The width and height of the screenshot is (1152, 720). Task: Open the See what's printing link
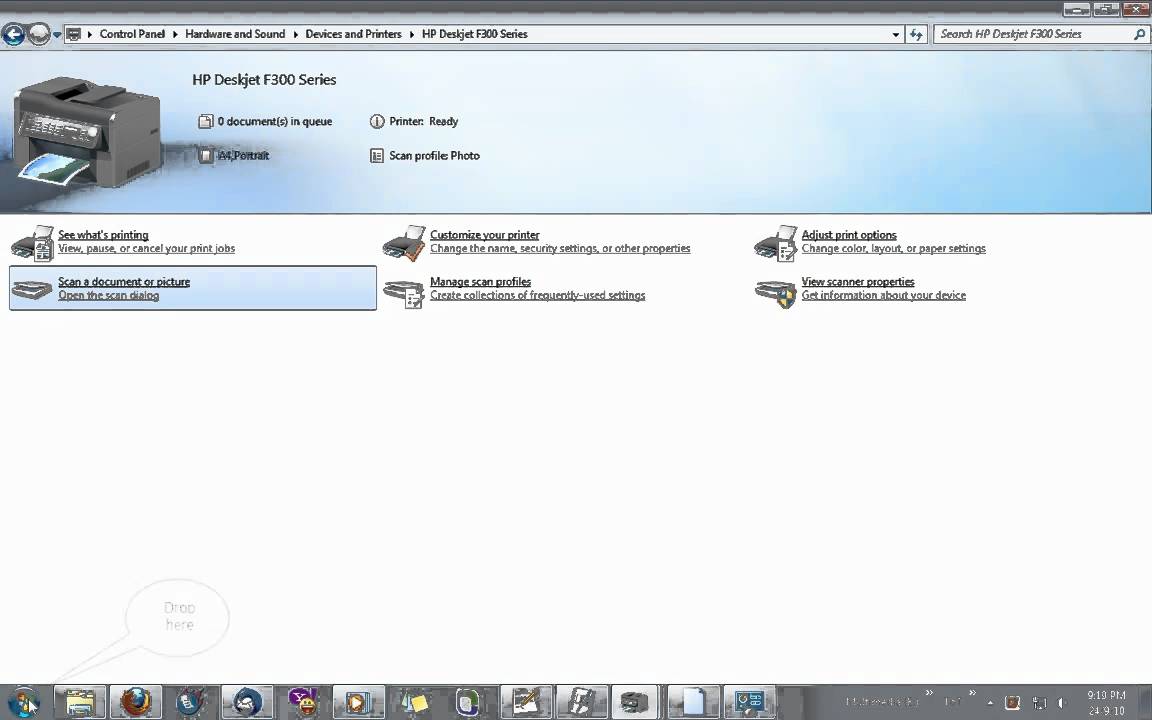click(104, 235)
